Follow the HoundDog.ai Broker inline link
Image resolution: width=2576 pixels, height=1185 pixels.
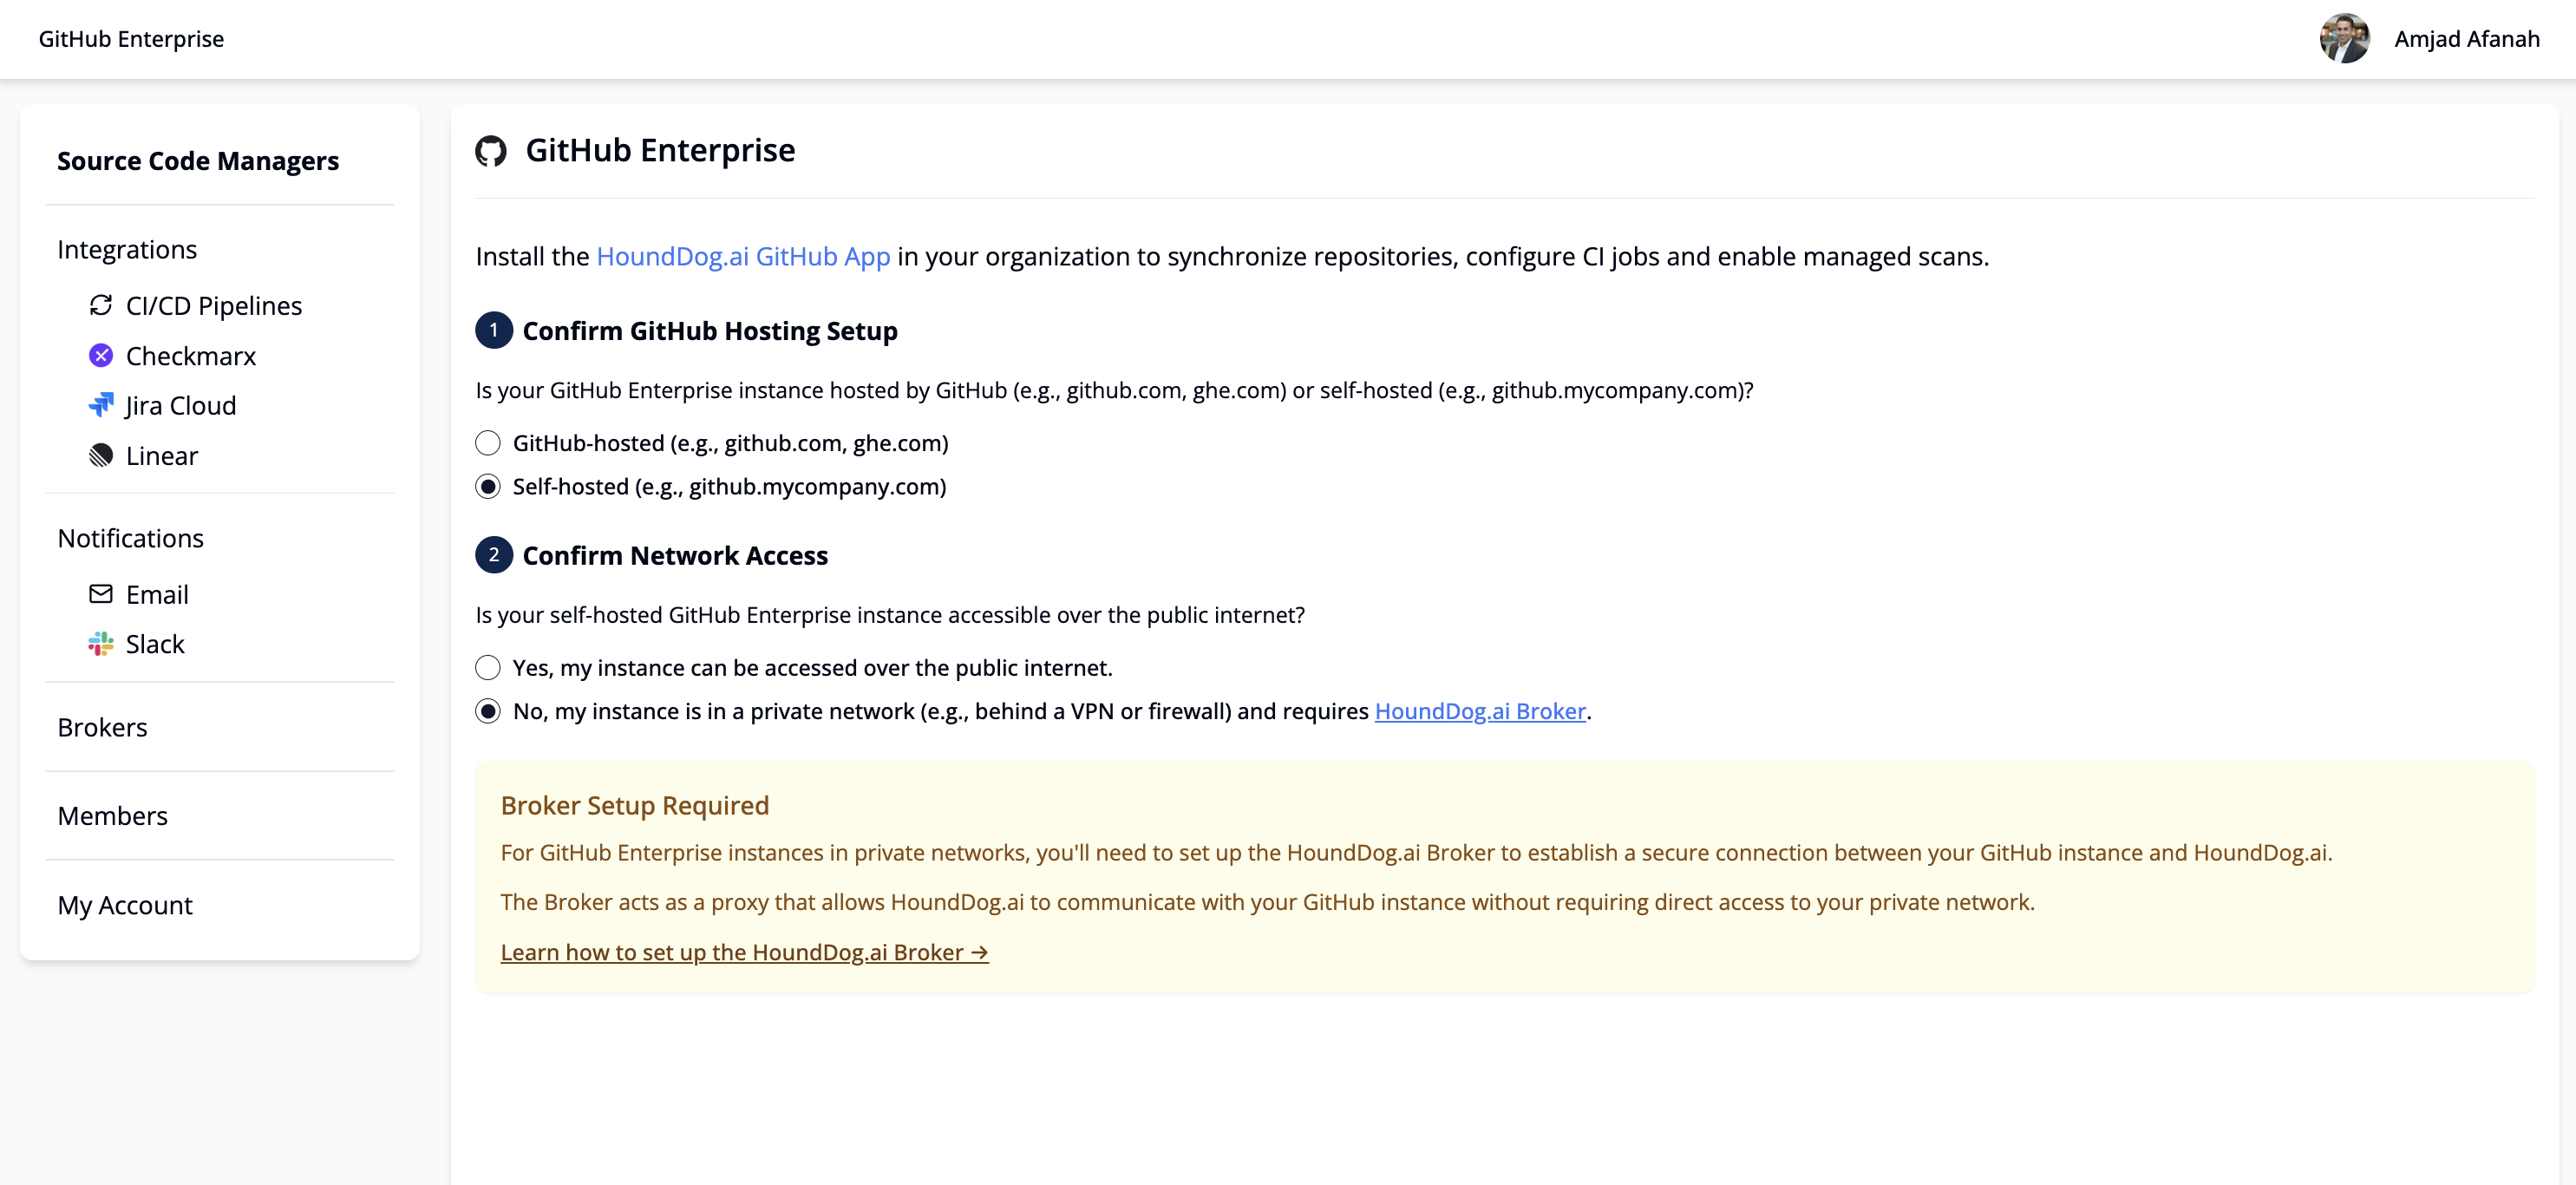[1480, 711]
